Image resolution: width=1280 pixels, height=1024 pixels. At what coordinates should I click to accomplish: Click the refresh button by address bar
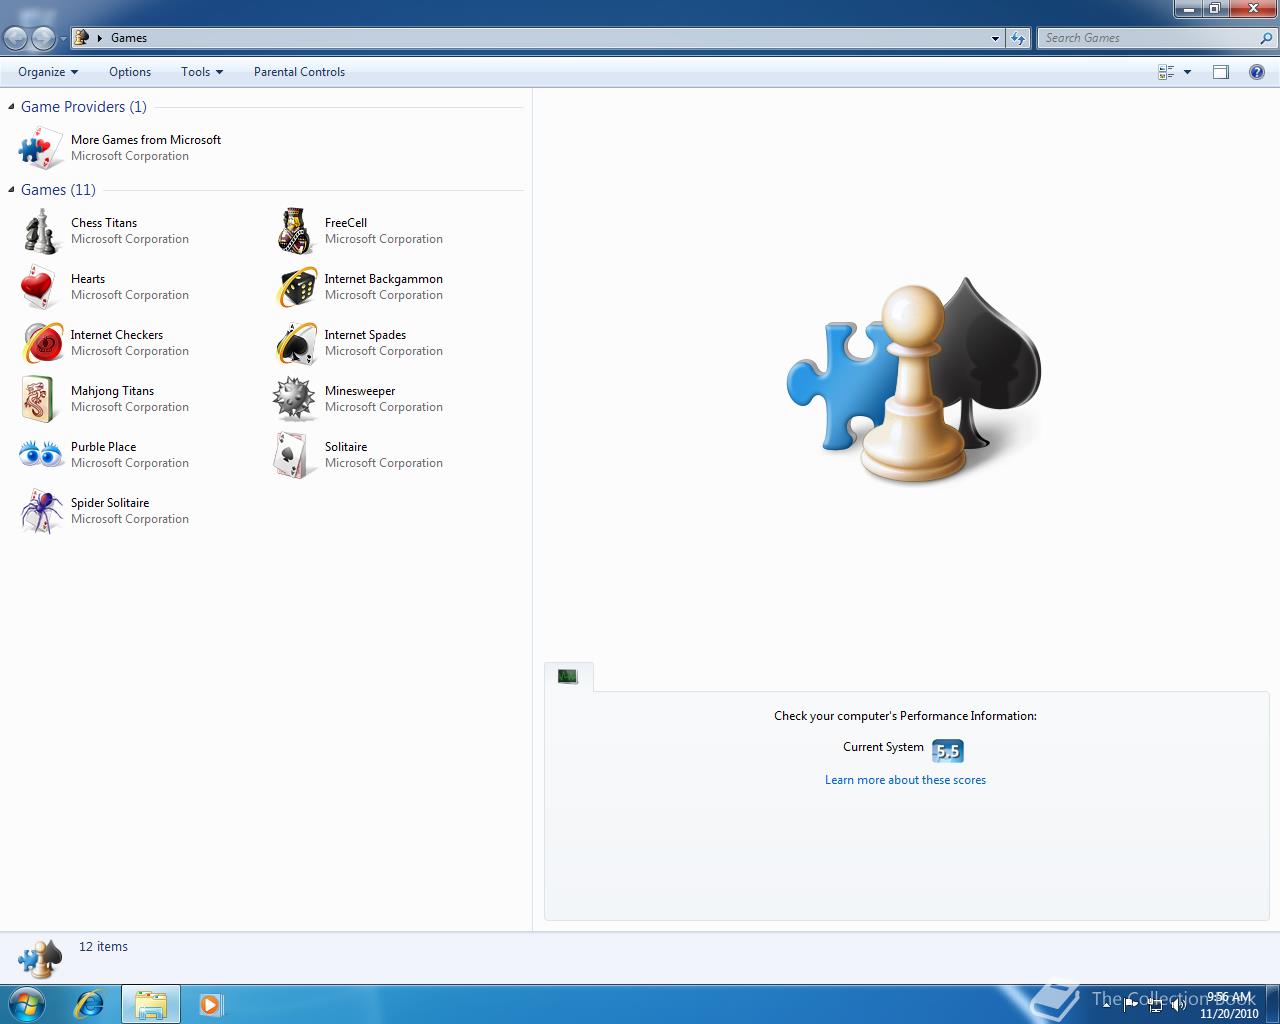(1018, 38)
